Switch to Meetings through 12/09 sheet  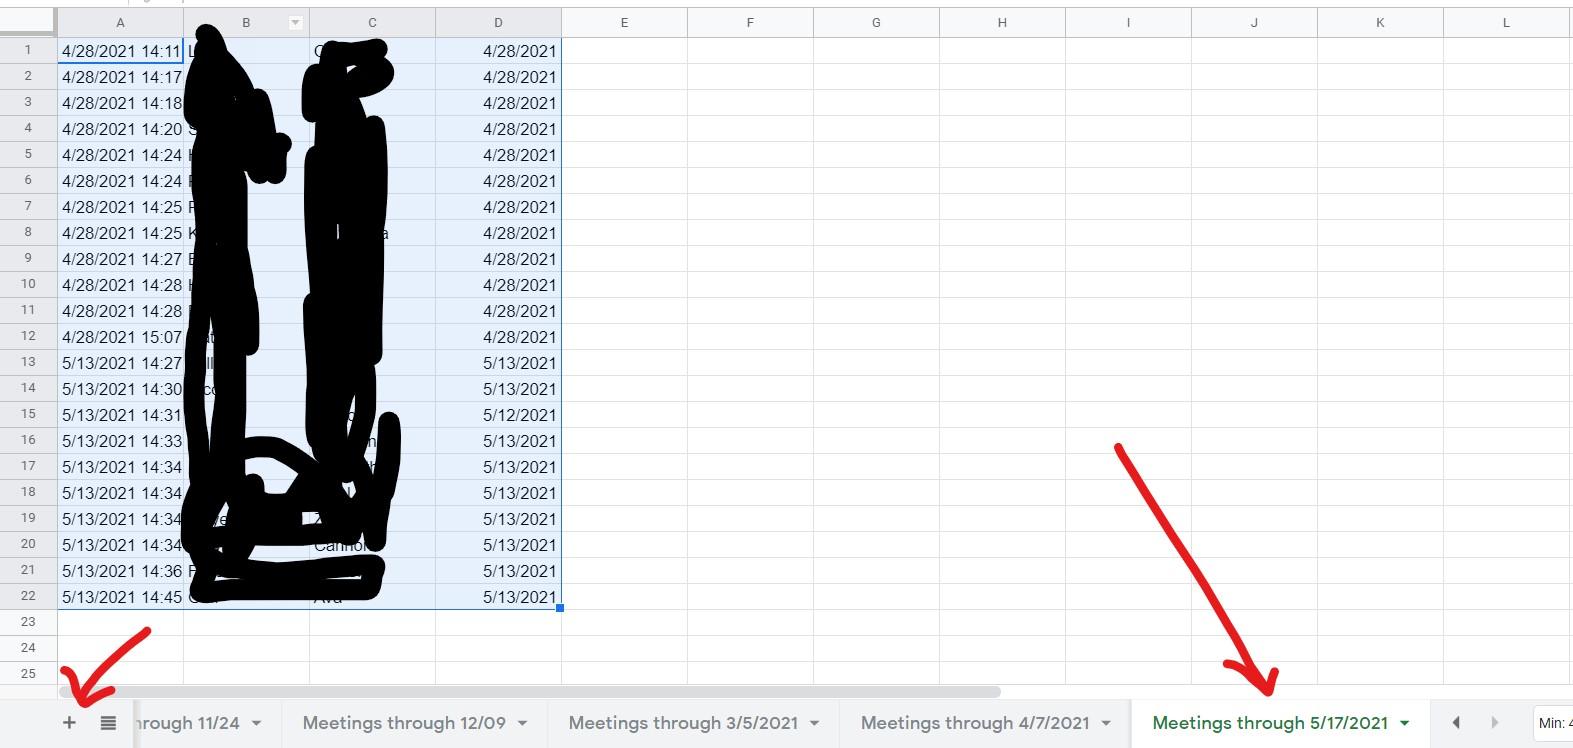(x=404, y=723)
